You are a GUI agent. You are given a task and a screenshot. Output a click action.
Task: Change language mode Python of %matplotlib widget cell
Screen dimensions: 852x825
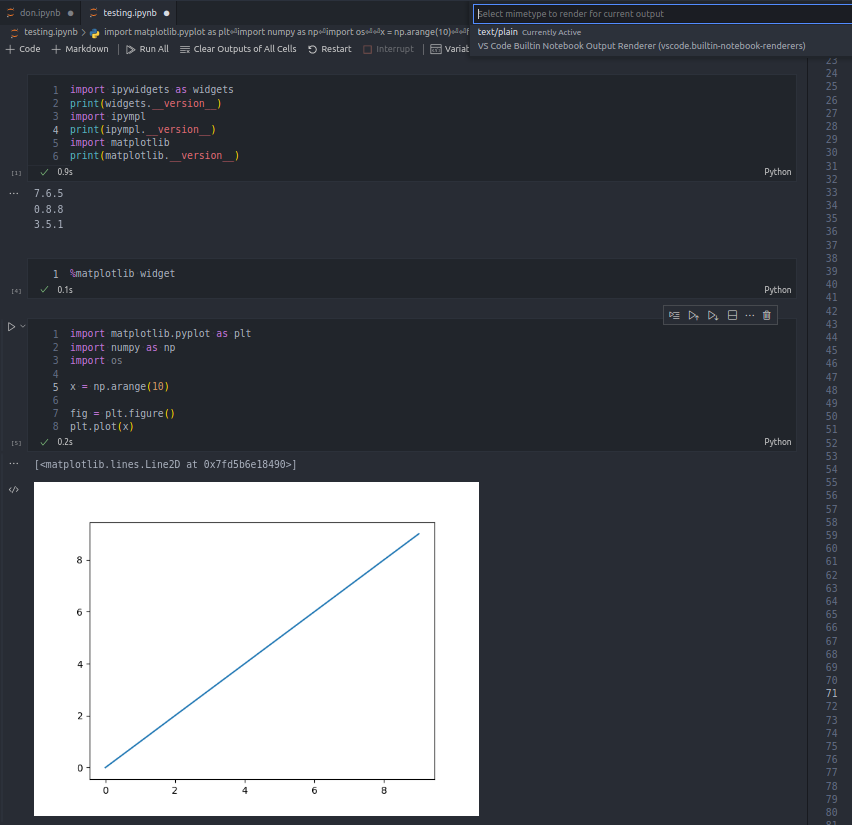click(x=778, y=290)
